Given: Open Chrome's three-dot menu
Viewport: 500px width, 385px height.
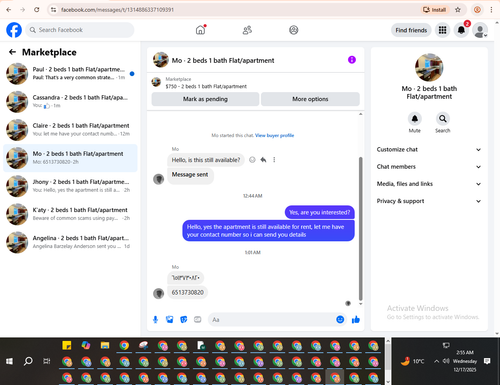Looking at the screenshot, I should 491,10.
